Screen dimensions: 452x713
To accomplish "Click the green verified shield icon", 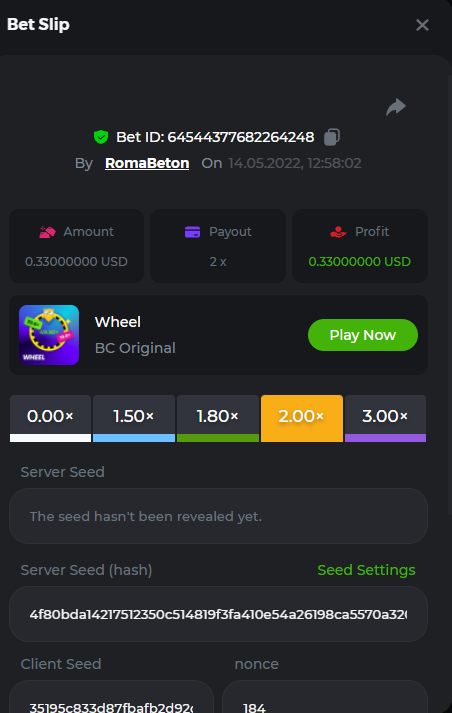I will (x=101, y=137).
